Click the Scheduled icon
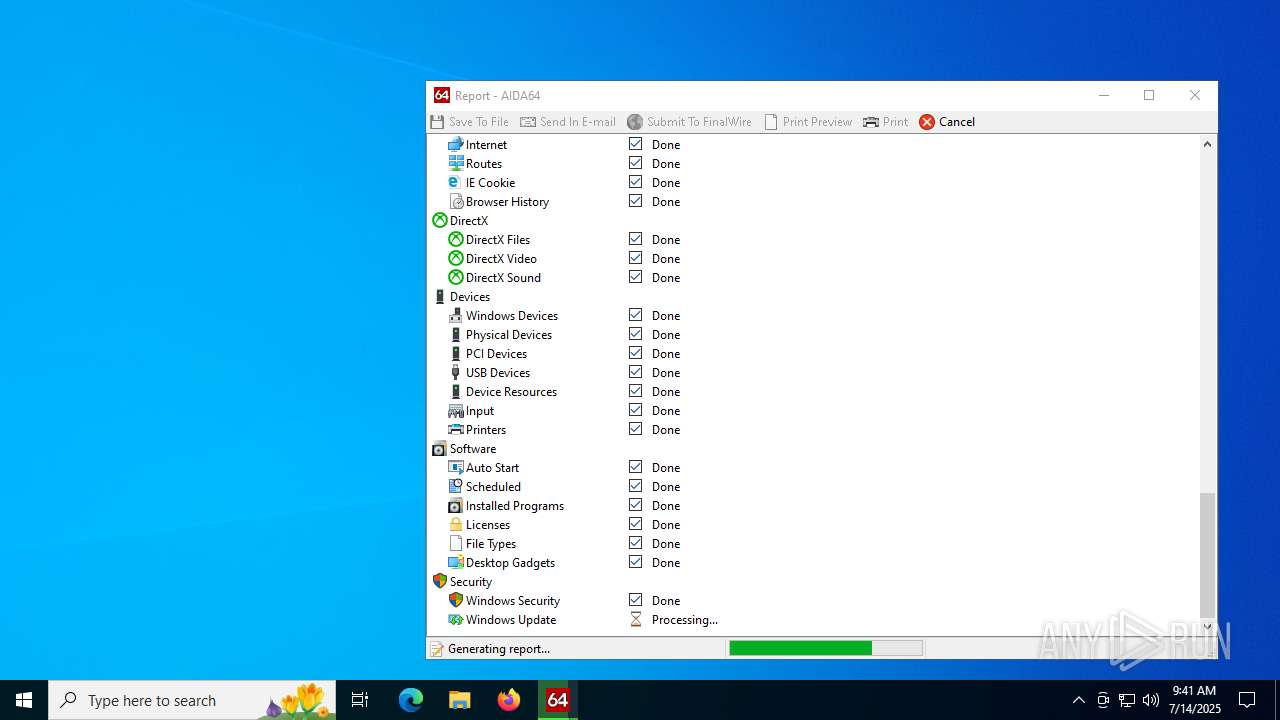Viewport: 1280px width, 720px height. pos(456,486)
